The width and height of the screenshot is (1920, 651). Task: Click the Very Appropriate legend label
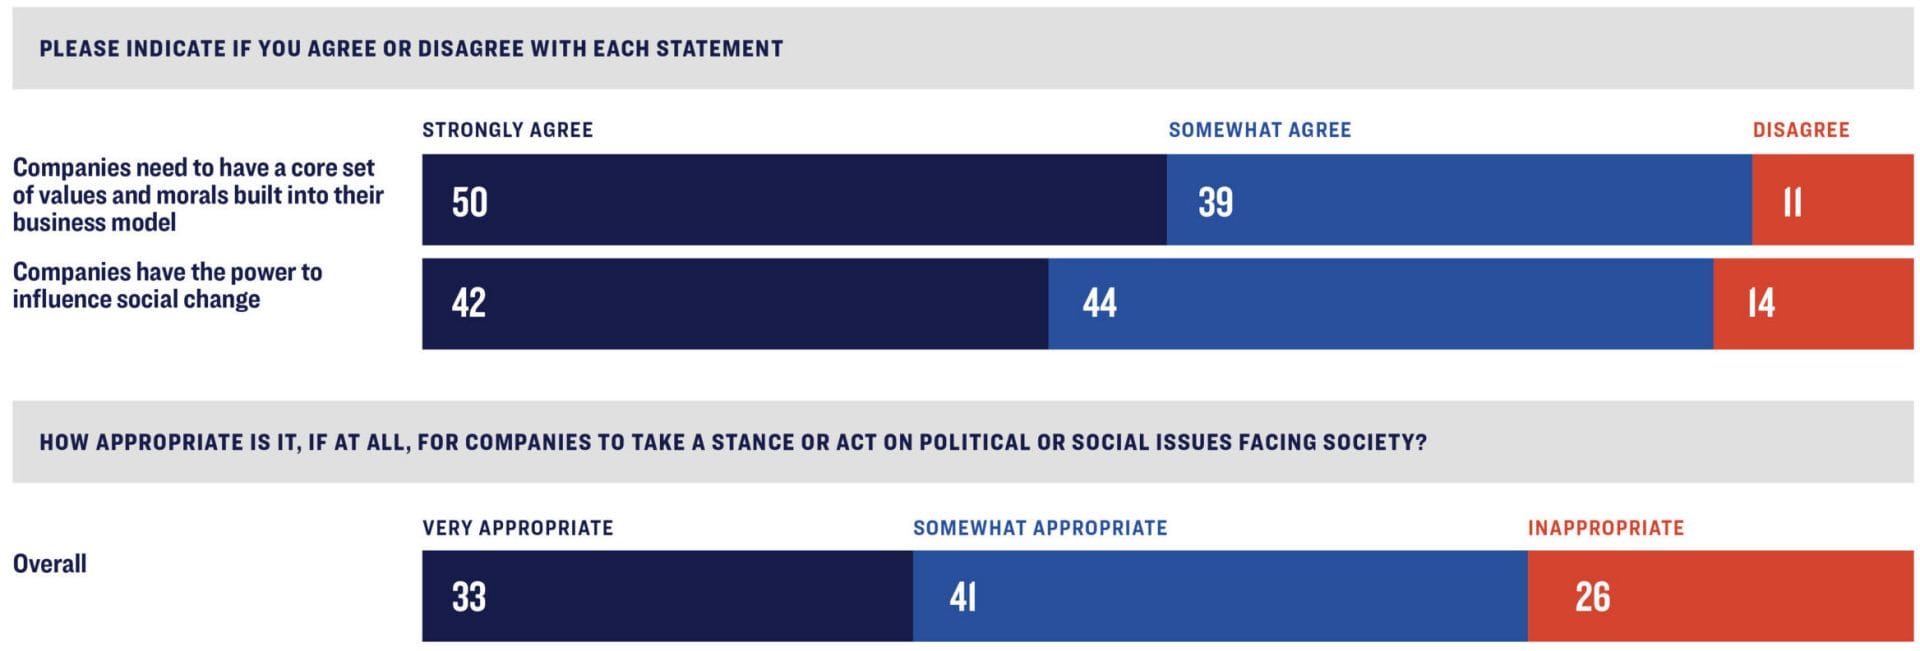(x=517, y=528)
